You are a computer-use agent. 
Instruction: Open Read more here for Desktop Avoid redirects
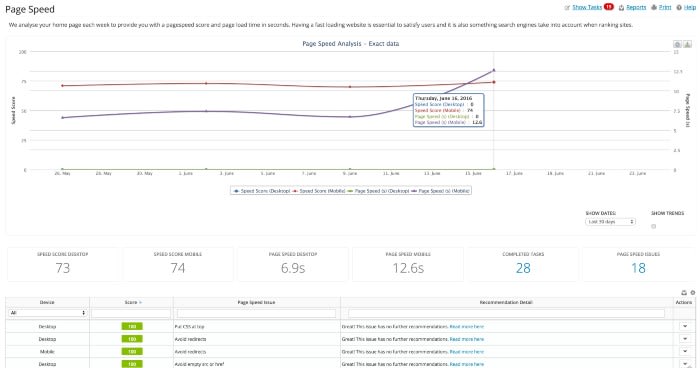point(467,339)
